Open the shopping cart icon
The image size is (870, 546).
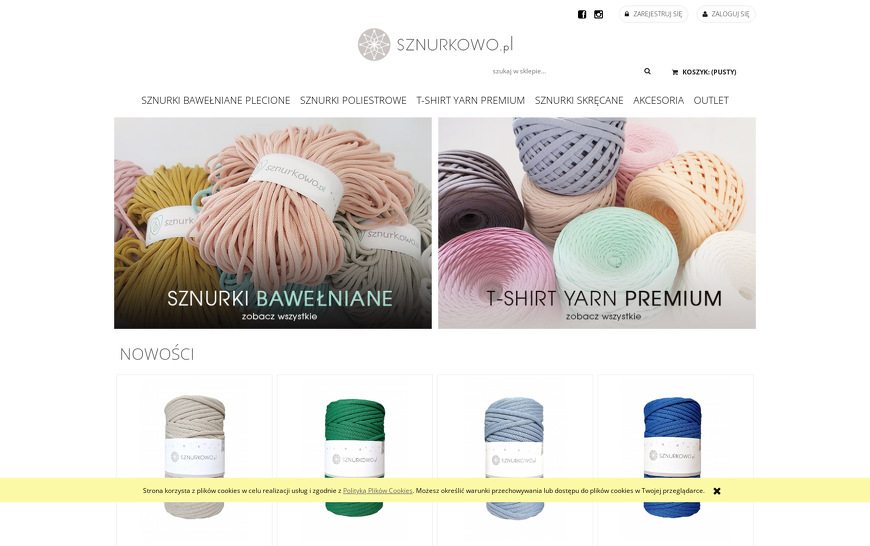(x=675, y=72)
